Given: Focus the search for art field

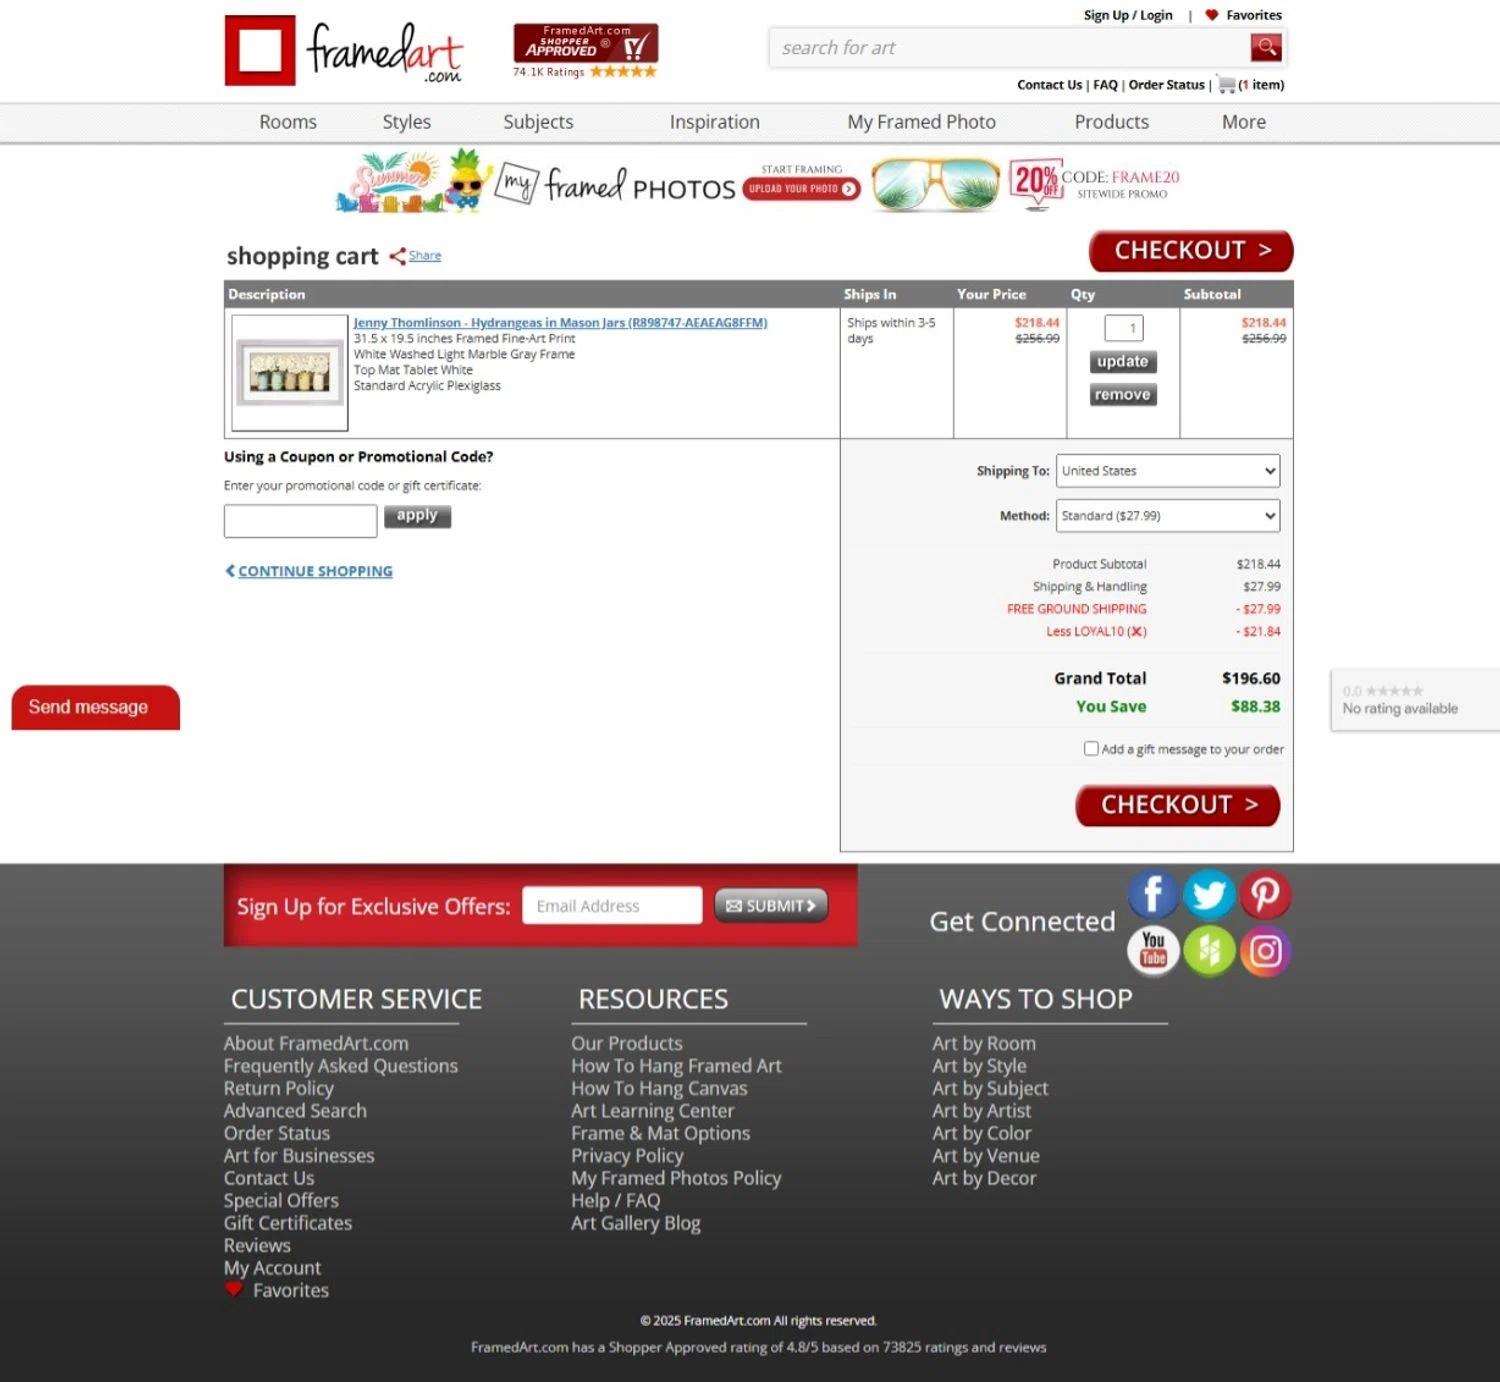Looking at the screenshot, I should tap(1008, 48).
